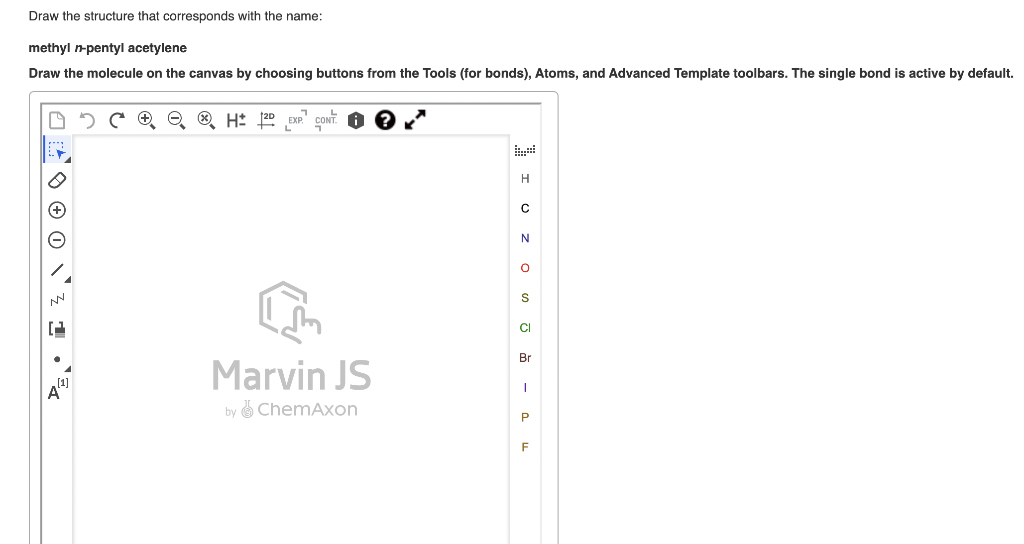The image size is (1024, 544).
Task: Choose the single bond tool
Action: click(x=57, y=270)
